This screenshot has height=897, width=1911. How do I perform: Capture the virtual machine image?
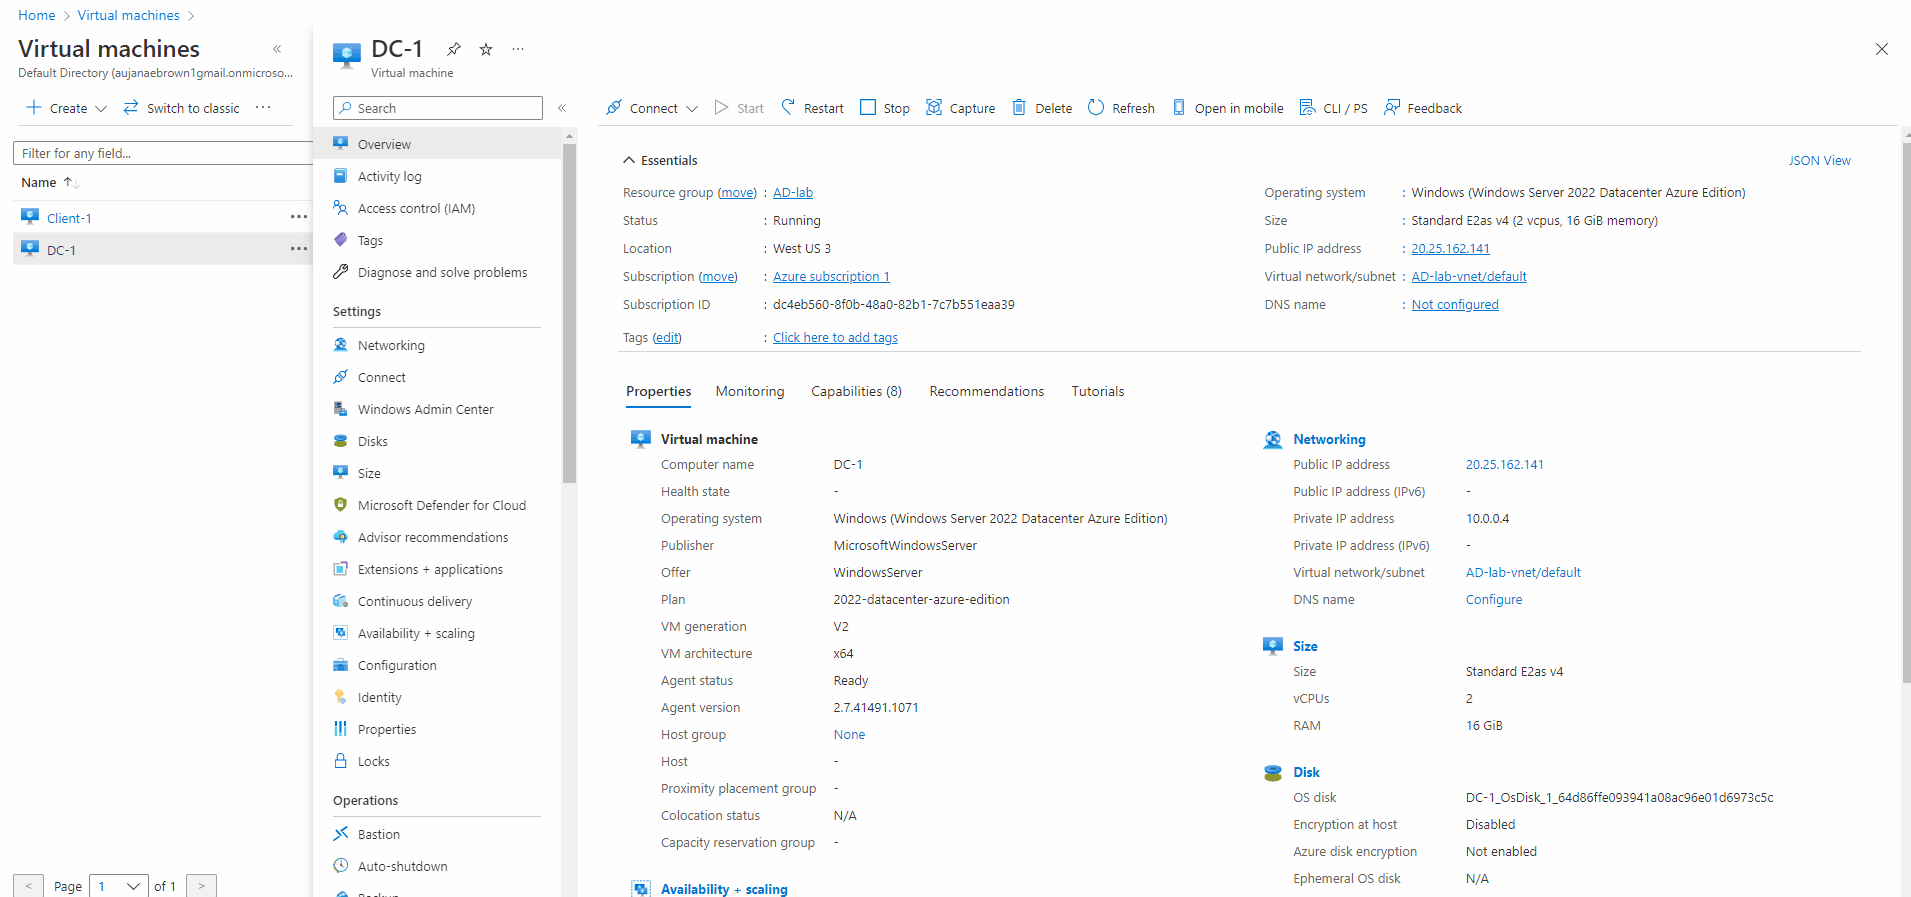click(x=960, y=108)
